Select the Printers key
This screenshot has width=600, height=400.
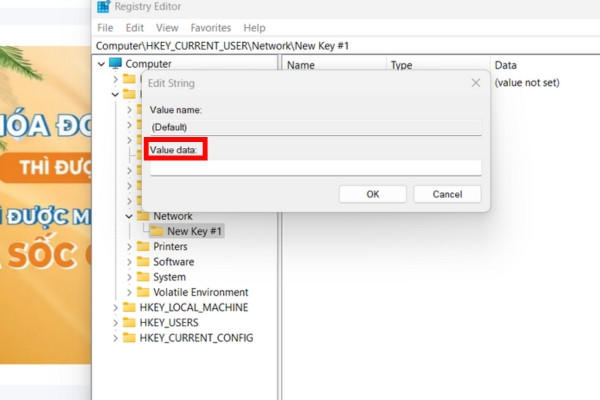coord(170,247)
